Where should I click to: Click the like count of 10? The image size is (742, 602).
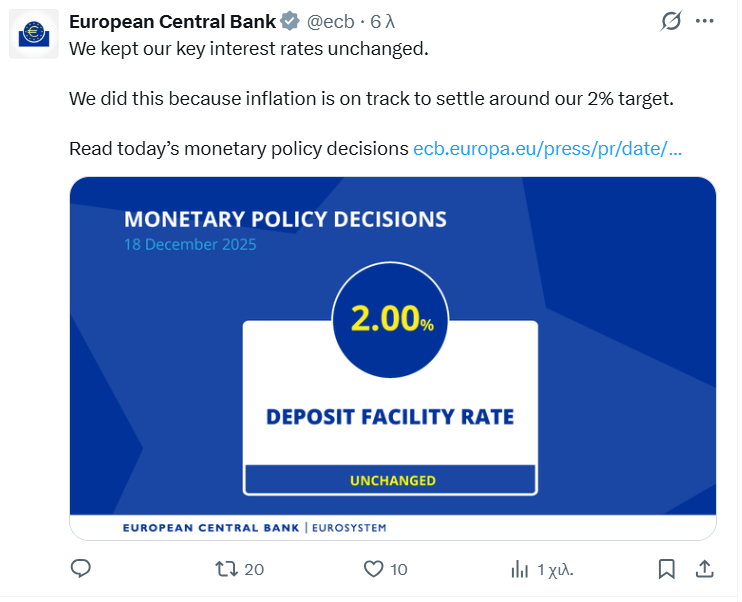tap(399, 569)
